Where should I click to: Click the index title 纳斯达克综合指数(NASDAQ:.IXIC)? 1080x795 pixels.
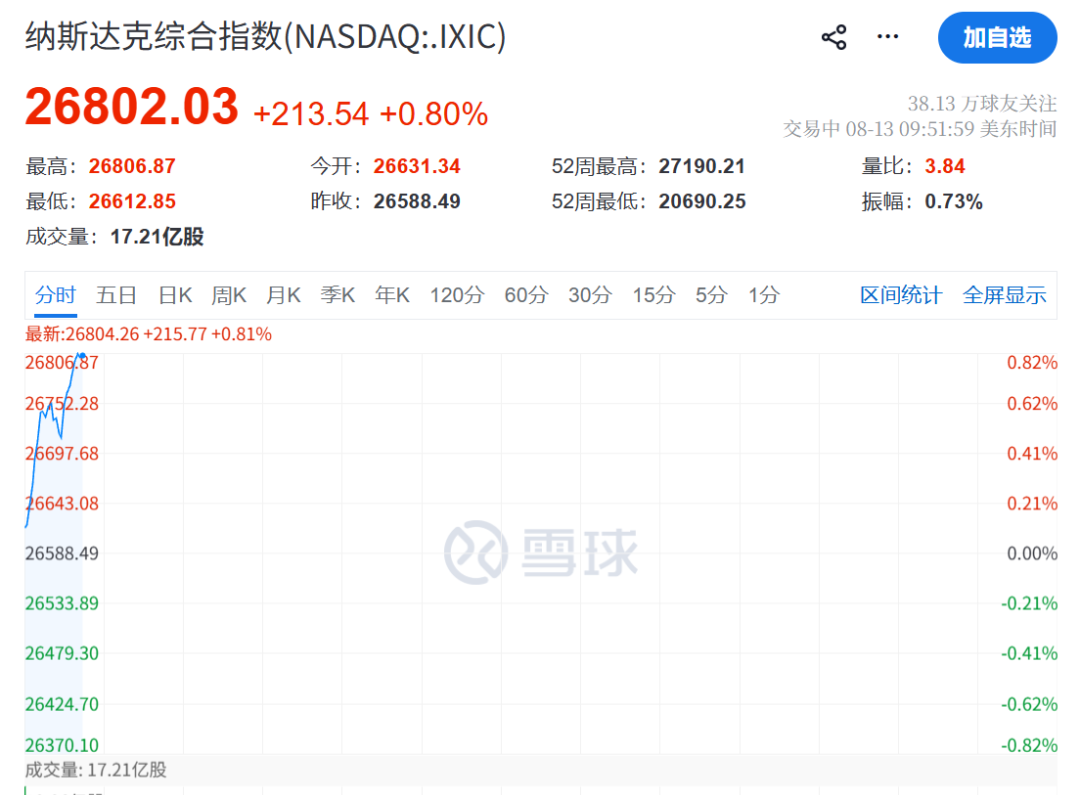(x=266, y=37)
